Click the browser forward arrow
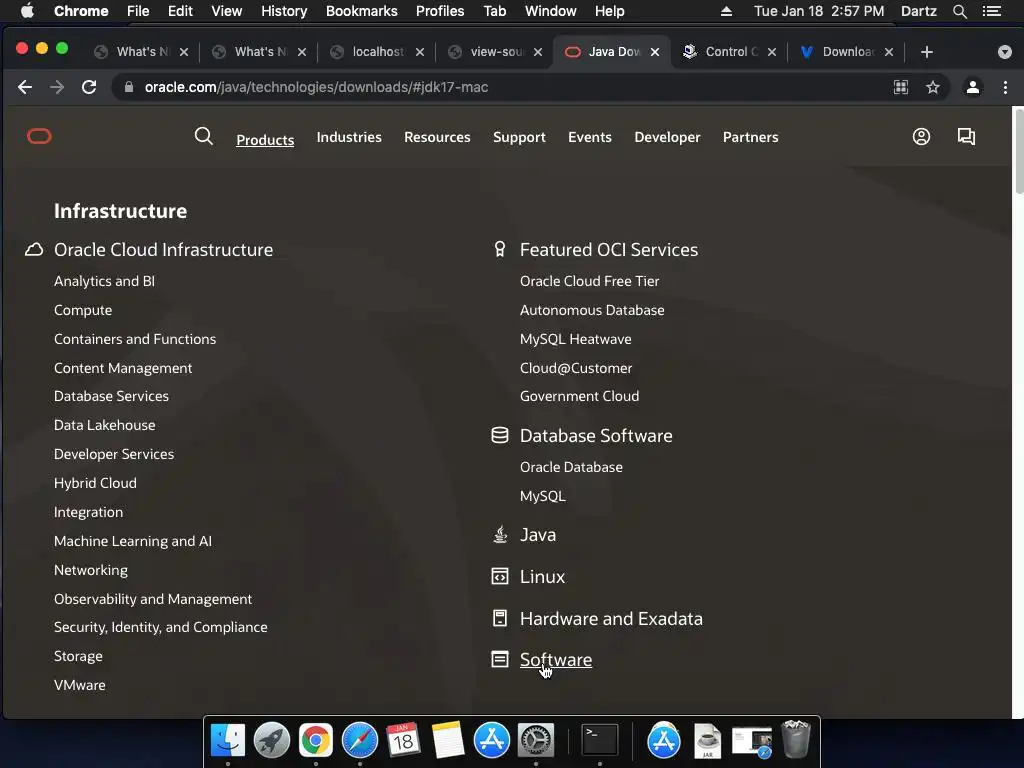Viewport: 1024px width, 768px height. tap(57, 87)
